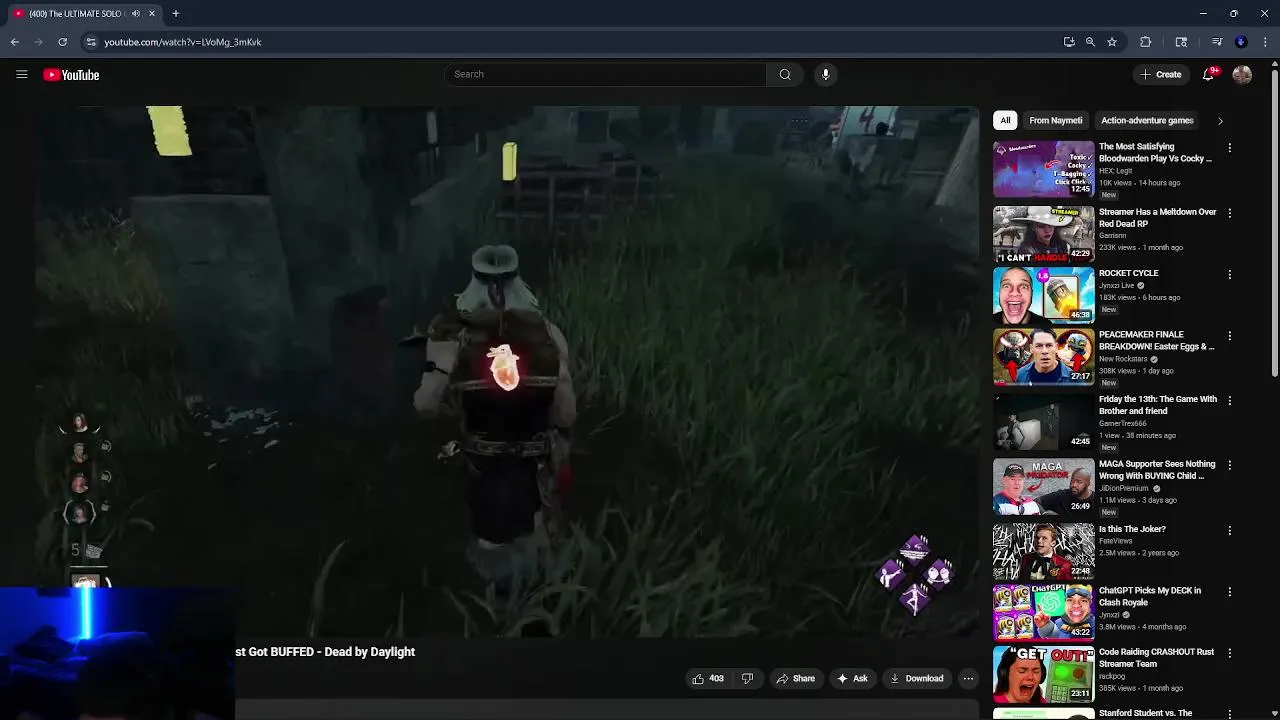Close the YouTube browser tab
This screenshot has width=1280, height=720.
(152, 14)
